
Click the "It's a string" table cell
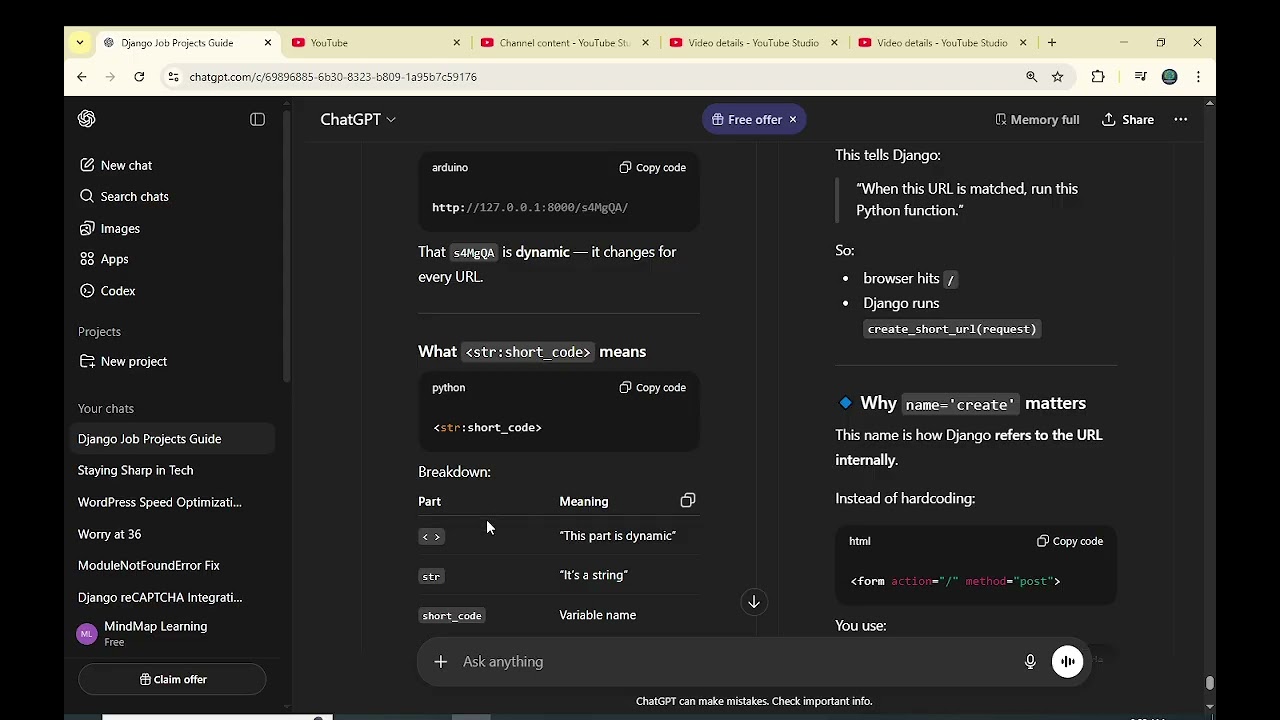pyautogui.click(x=594, y=575)
